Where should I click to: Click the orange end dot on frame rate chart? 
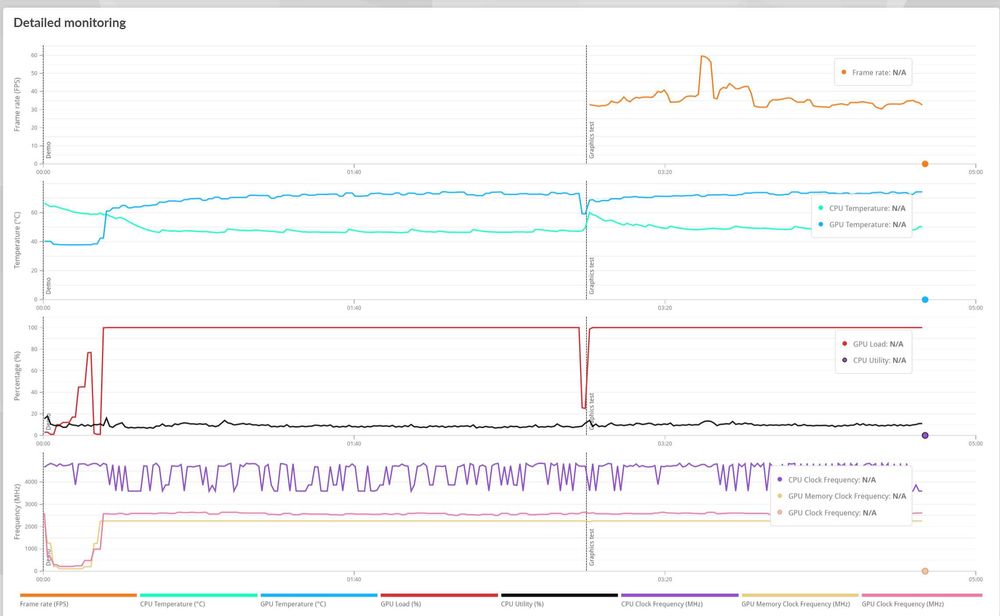pos(925,164)
